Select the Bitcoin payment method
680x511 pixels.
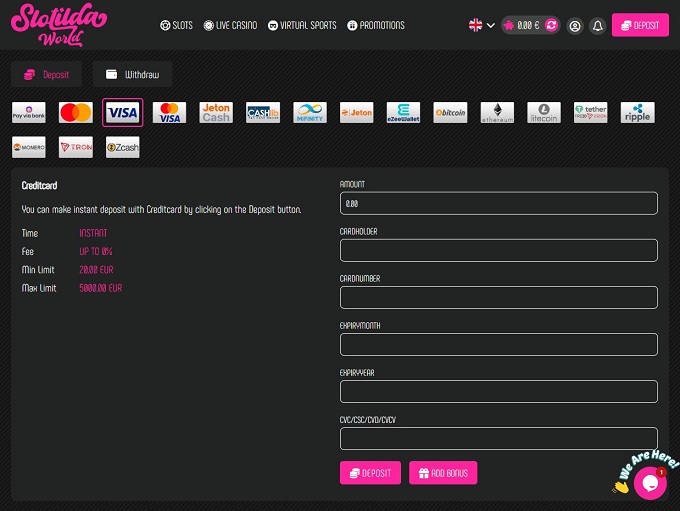450,113
